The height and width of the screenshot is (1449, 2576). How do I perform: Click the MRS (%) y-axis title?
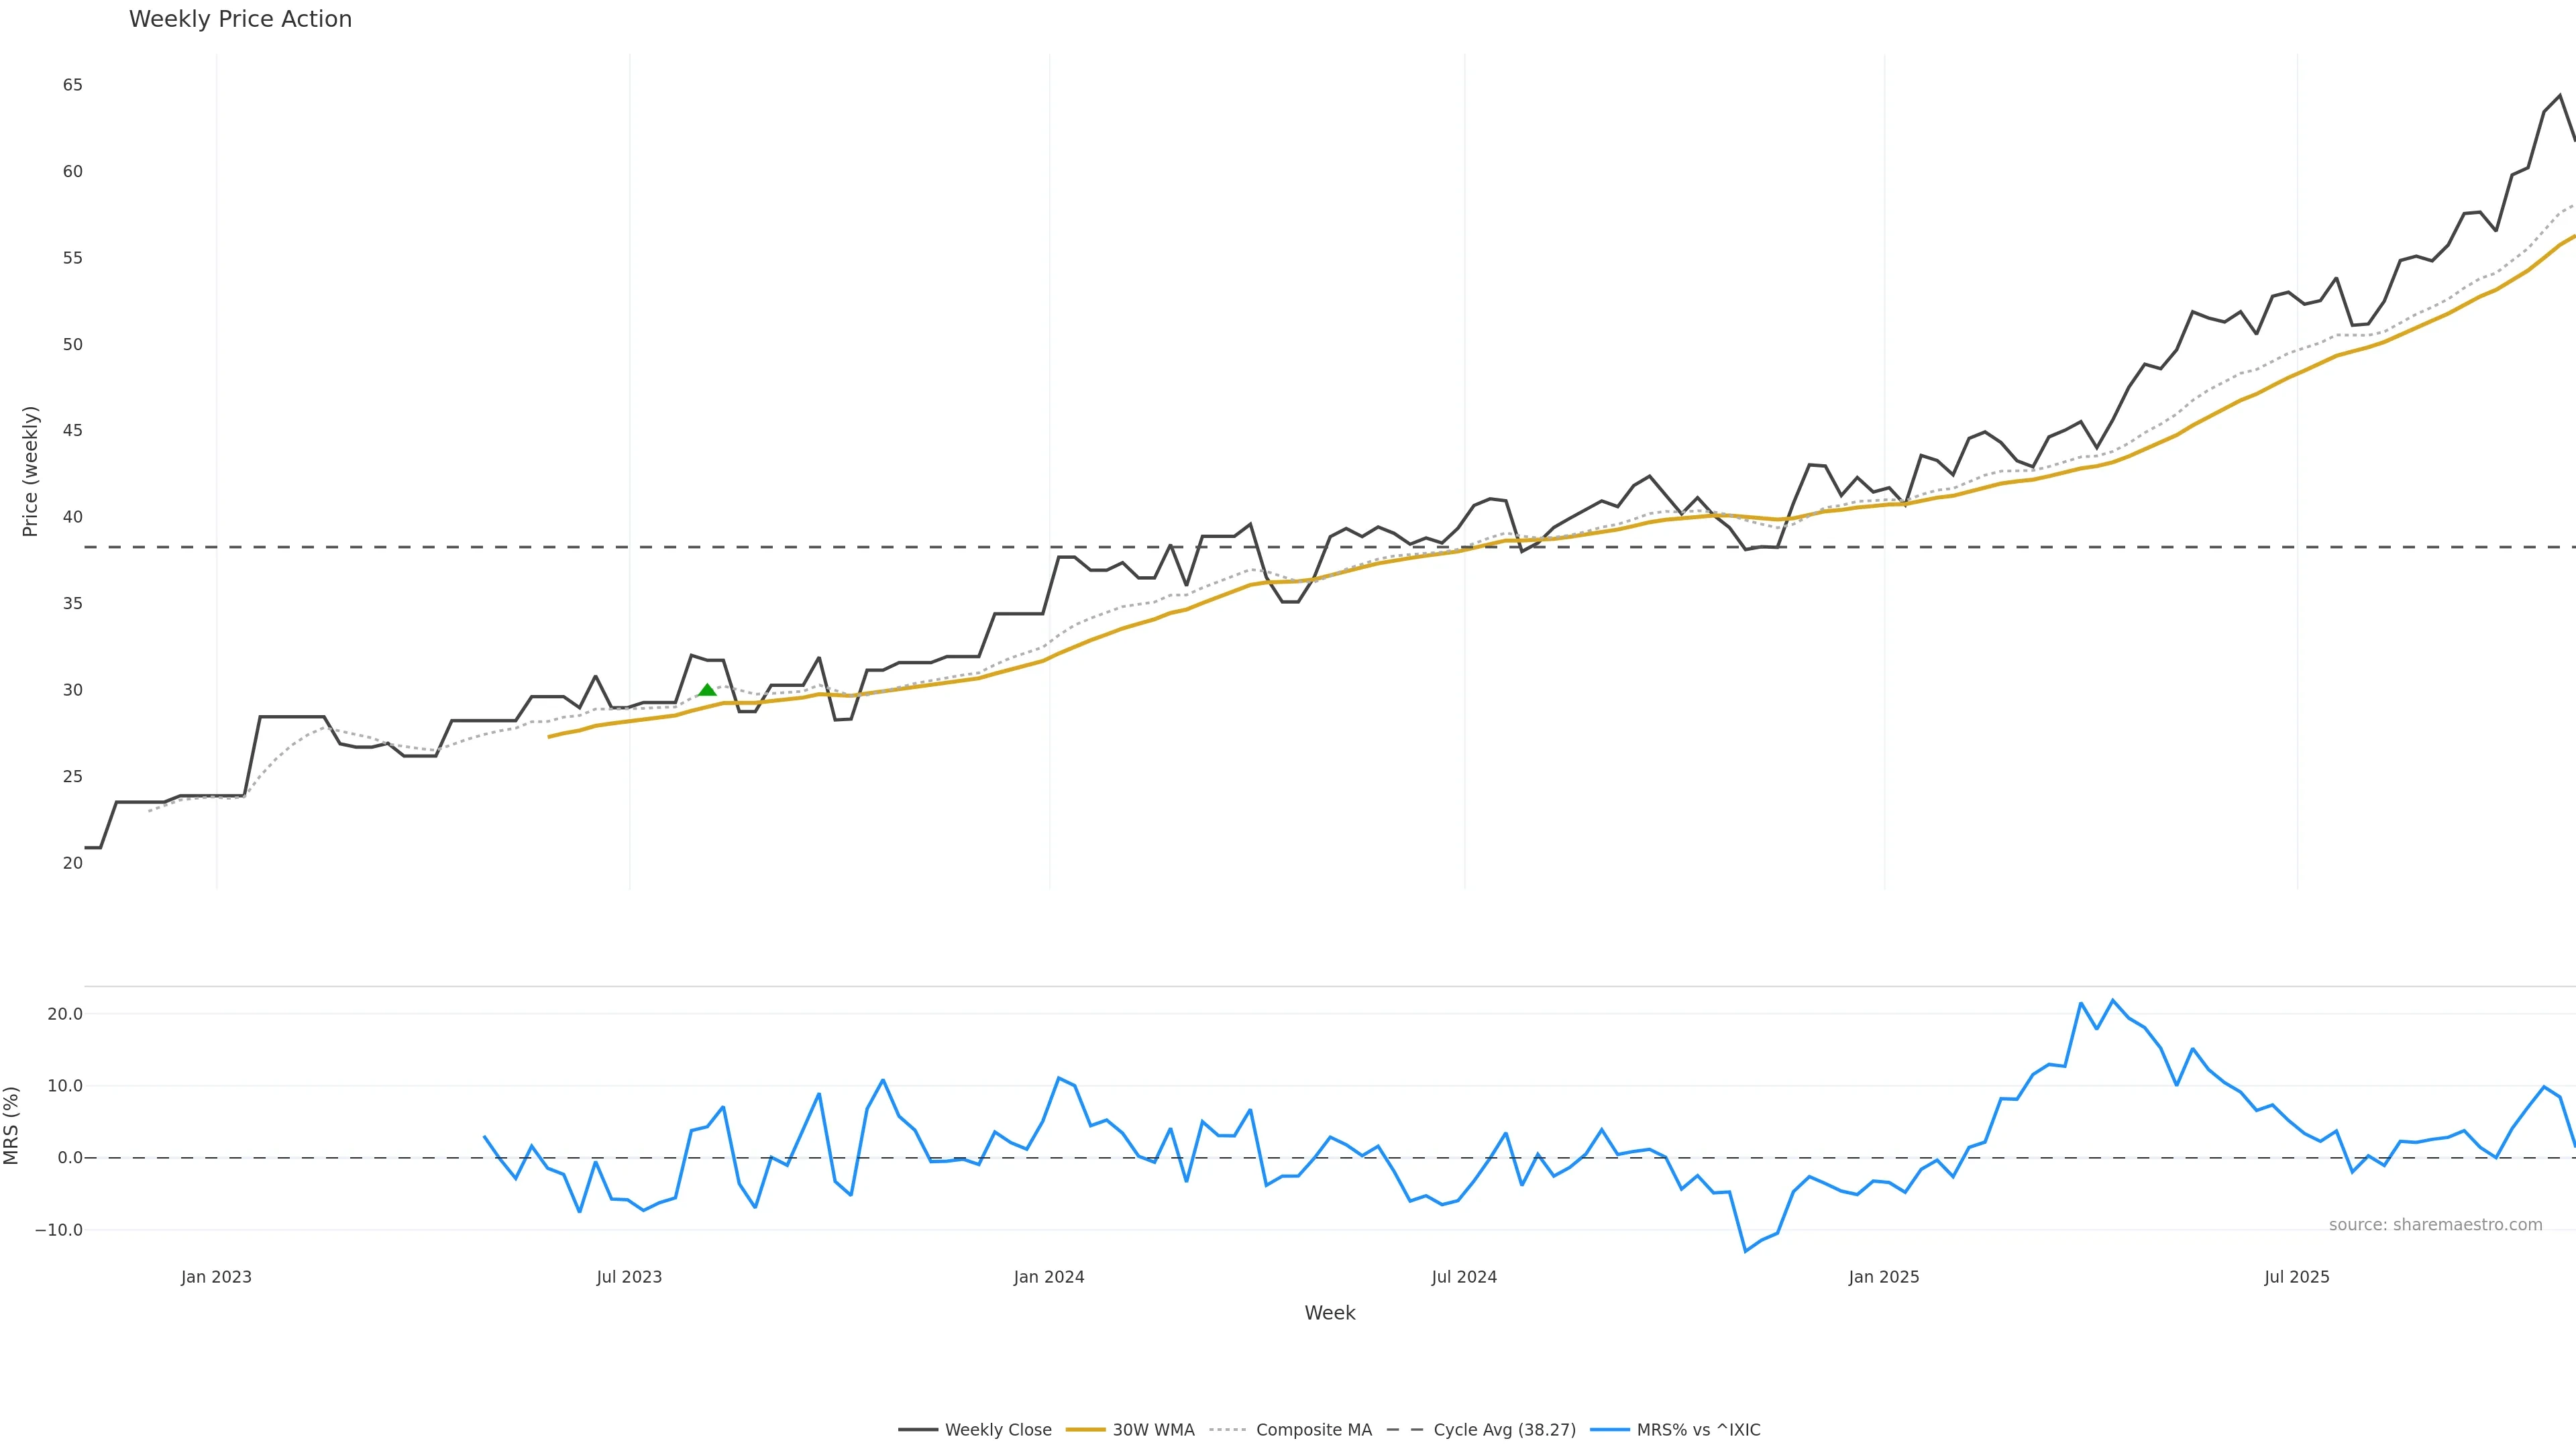coord(12,1125)
